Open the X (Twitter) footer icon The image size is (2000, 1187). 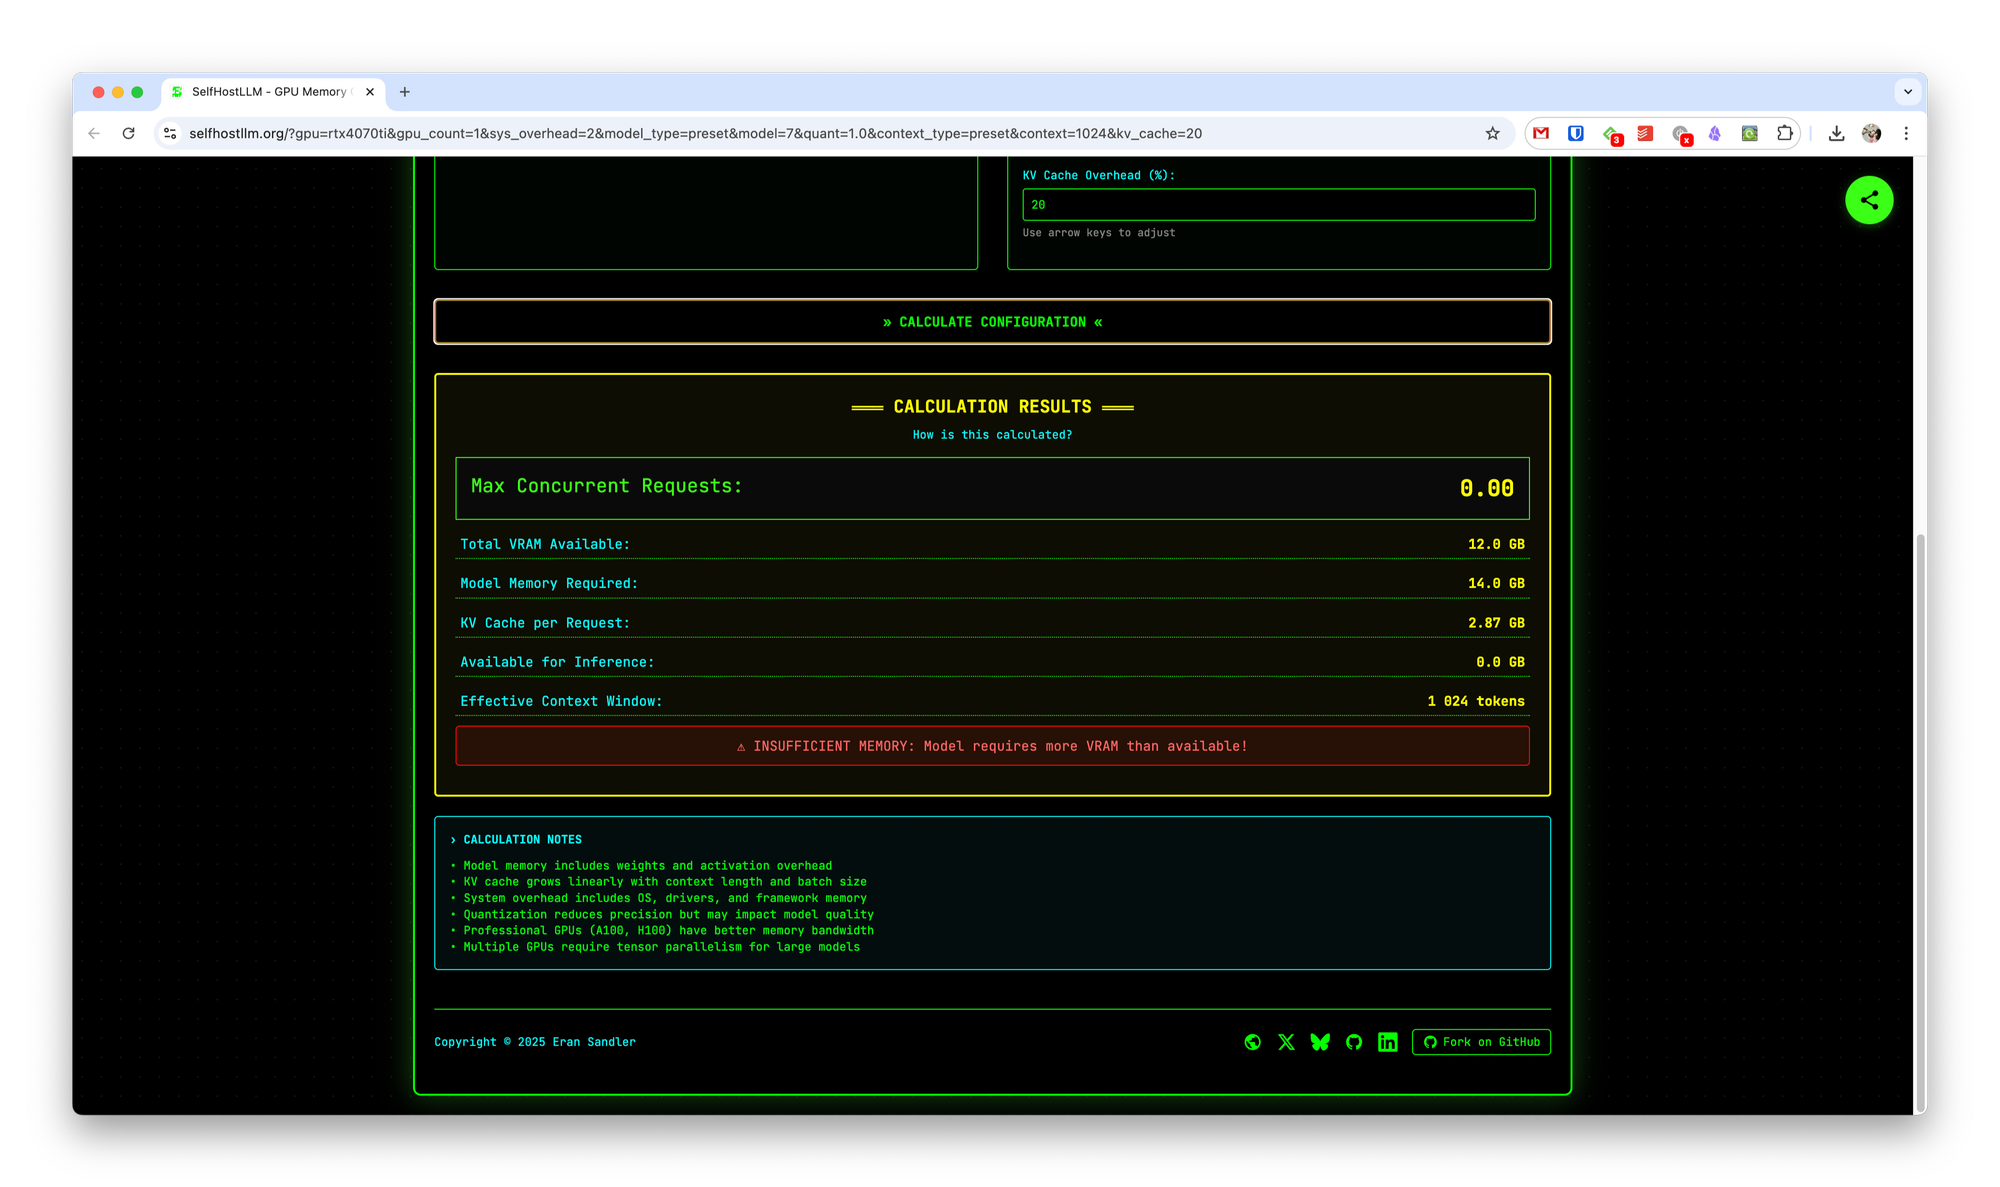(1286, 1042)
